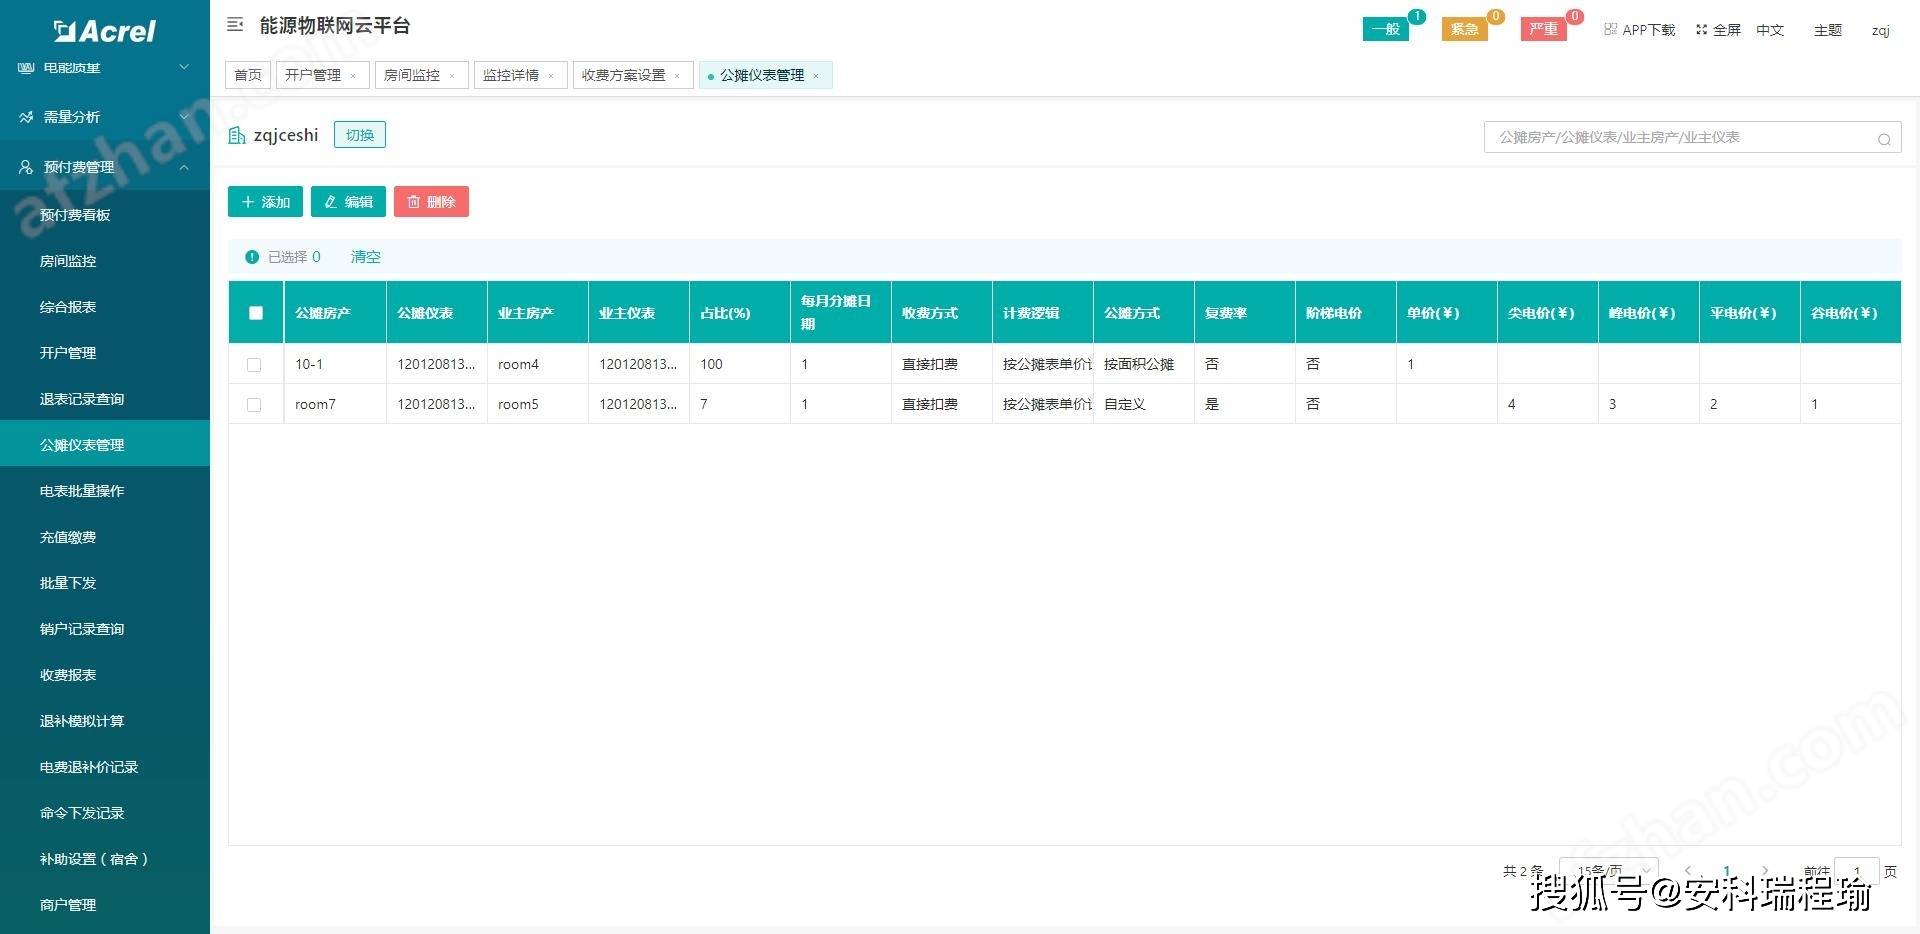Viewport: 1920px width, 934px height.
Task: Select the 自定义 cell in room7 row
Action: click(1144, 404)
